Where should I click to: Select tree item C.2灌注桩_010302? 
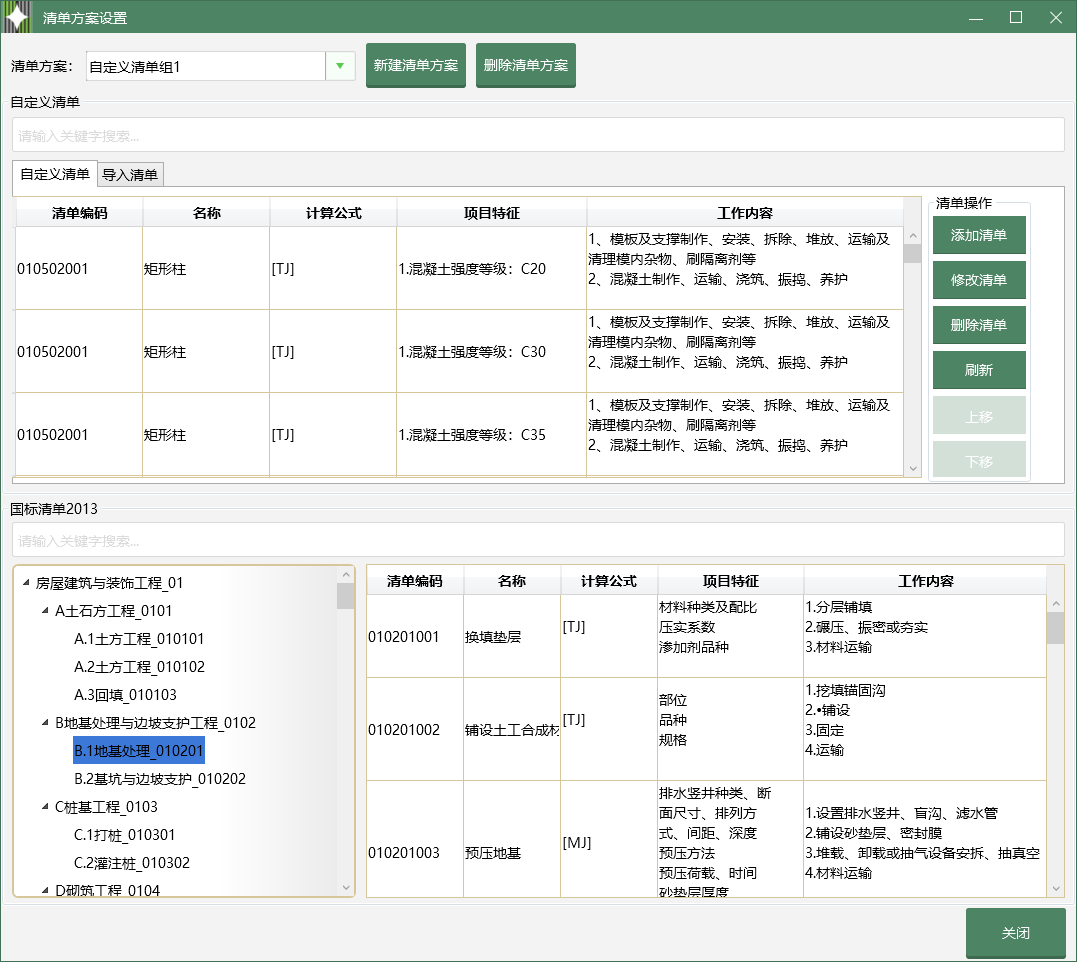[x=132, y=862]
